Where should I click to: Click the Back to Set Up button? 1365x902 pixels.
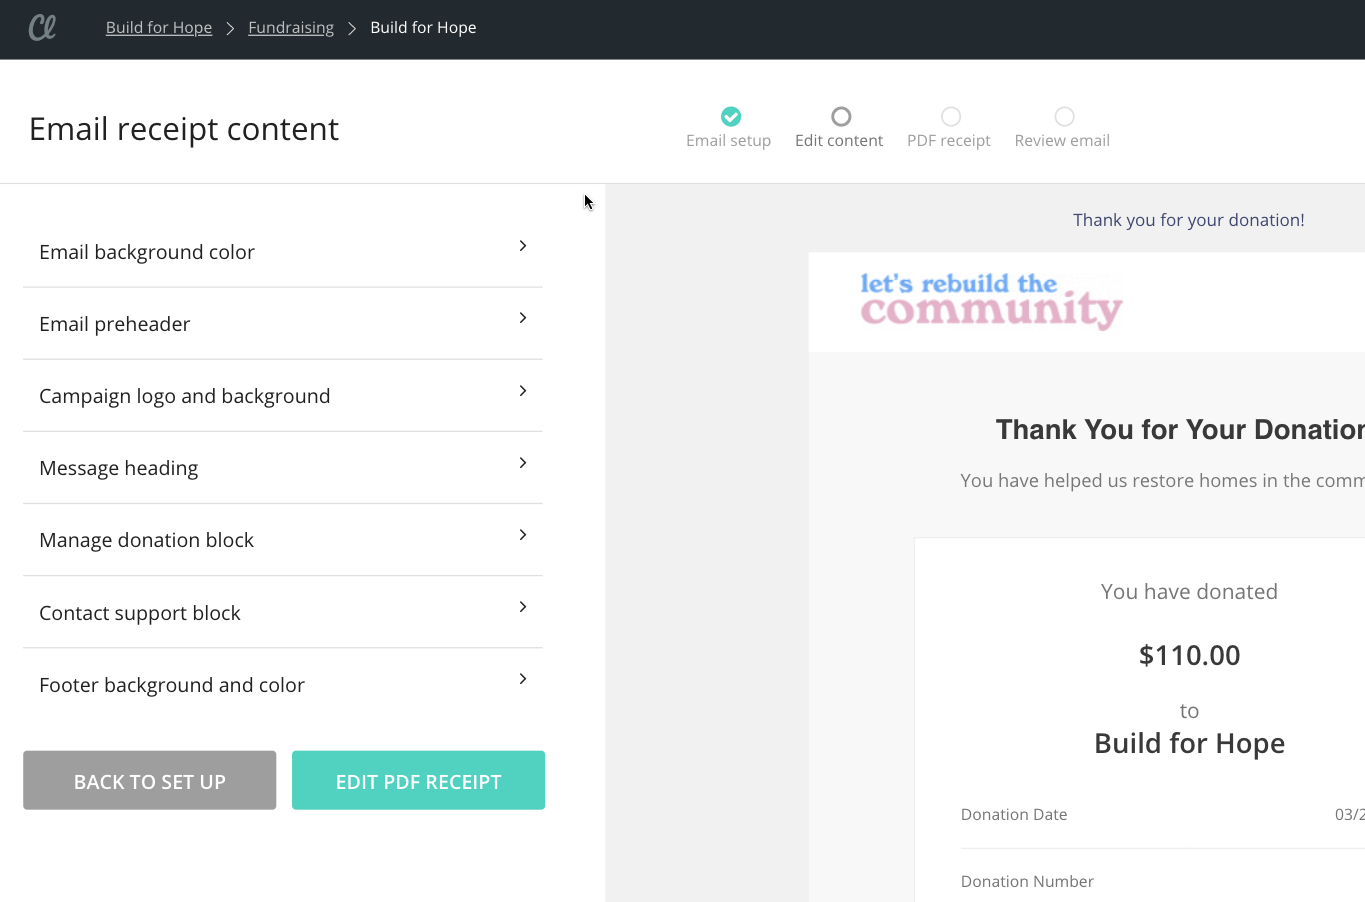pyautogui.click(x=150, y=780)
